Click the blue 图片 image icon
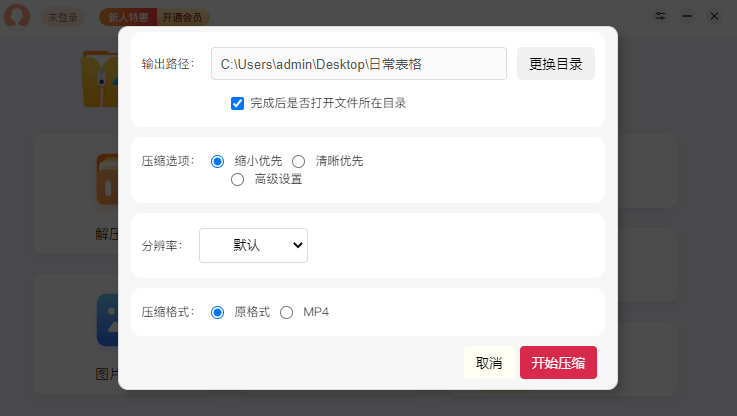The image size is (737, 416). 107,320
